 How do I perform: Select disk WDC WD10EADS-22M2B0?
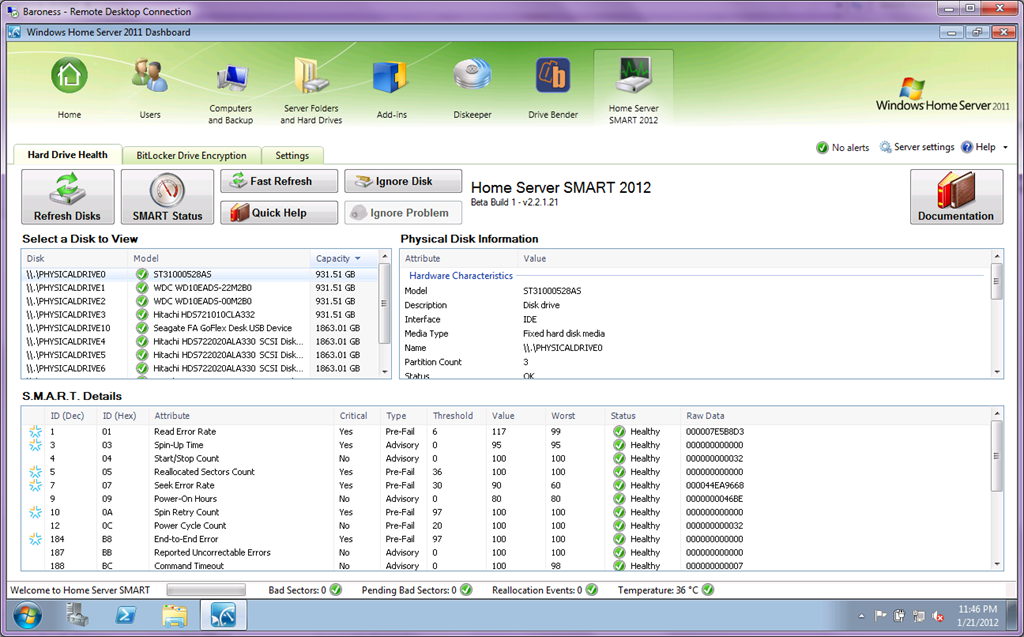200,287
